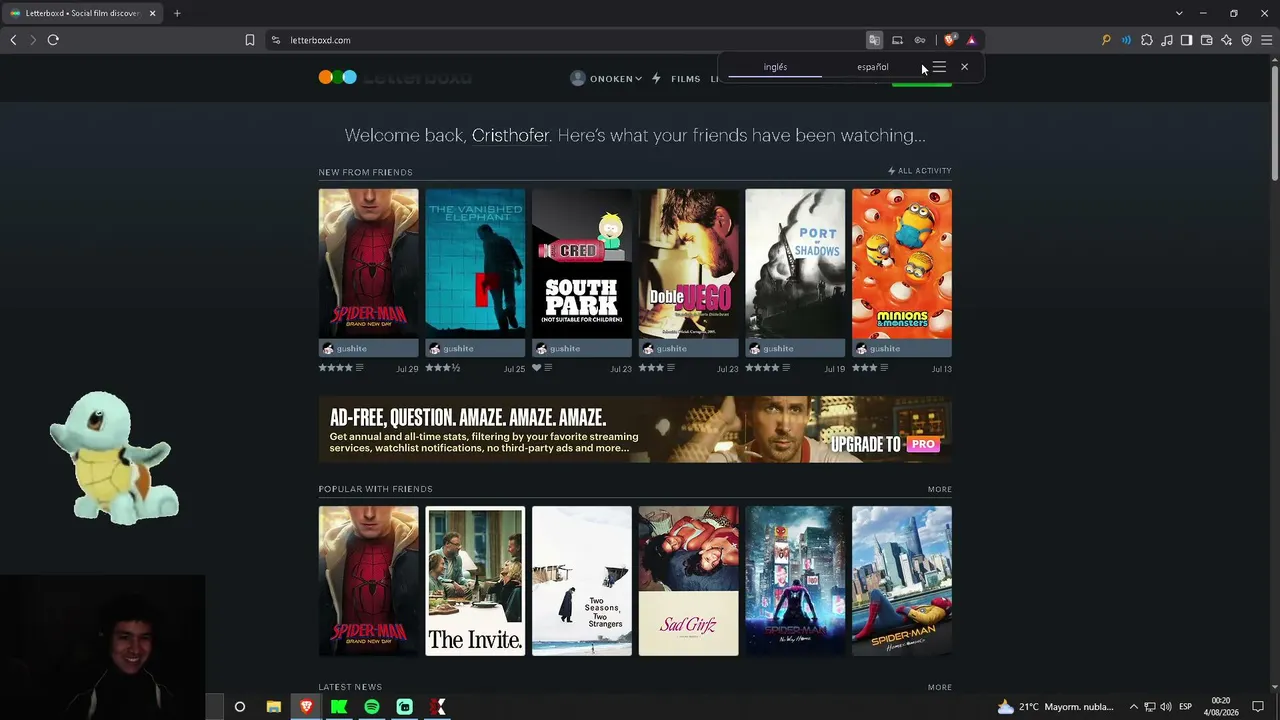The image size is (1280, 720).
Task: Open the Cristhofer profile link
Action: pos(510,135)
